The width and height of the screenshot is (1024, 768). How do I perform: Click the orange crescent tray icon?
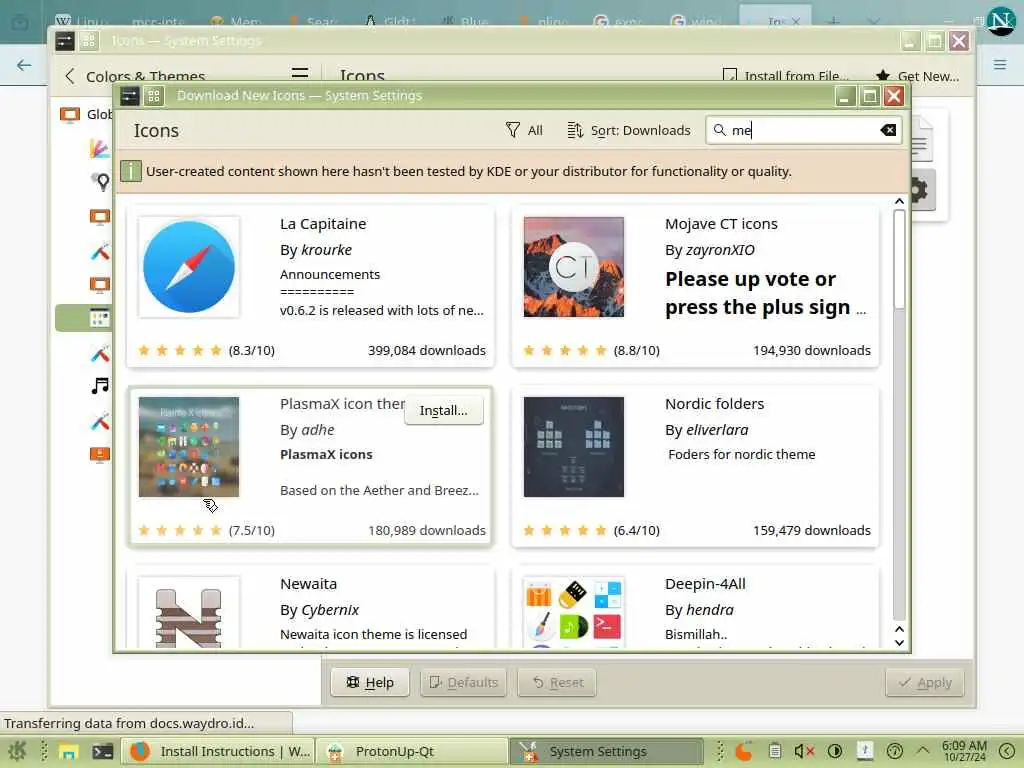[x=744, y=752]
